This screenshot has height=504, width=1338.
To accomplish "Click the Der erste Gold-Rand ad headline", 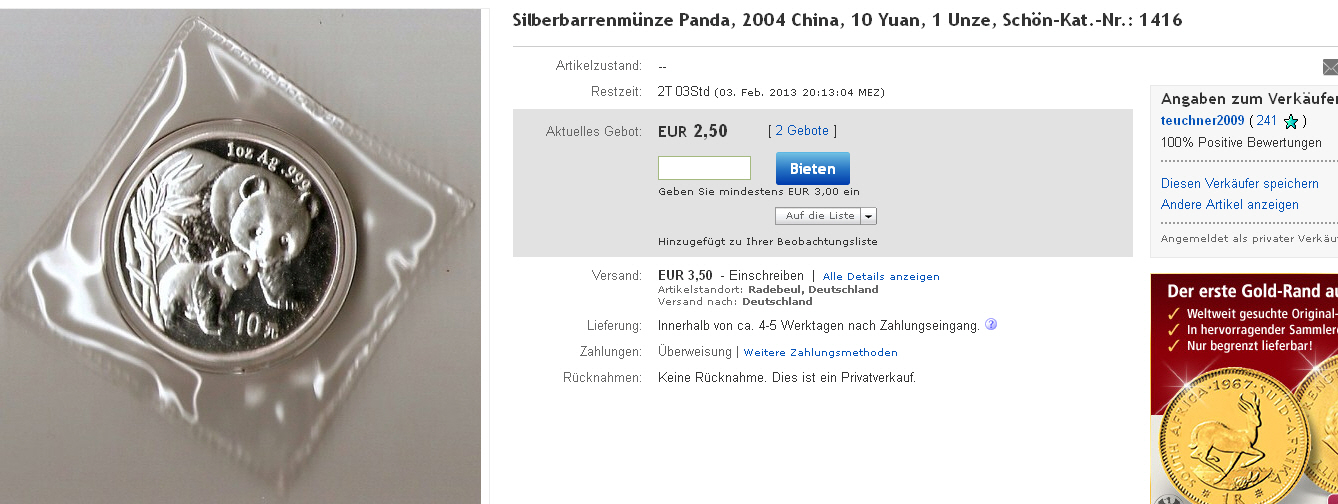I will click(1252, 292).
